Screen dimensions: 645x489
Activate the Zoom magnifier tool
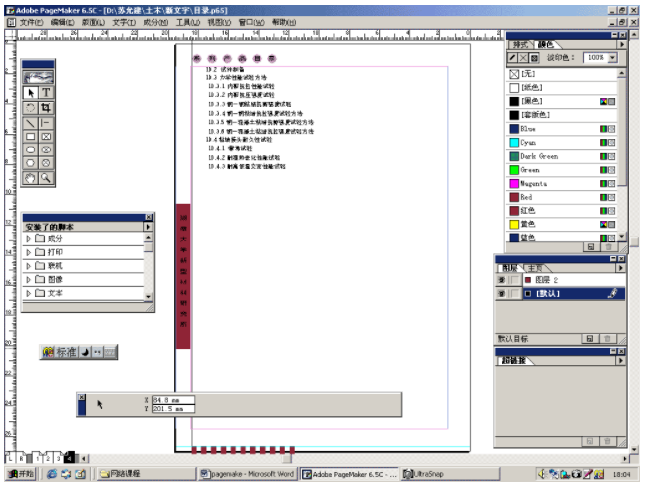[x=46, y=177]
